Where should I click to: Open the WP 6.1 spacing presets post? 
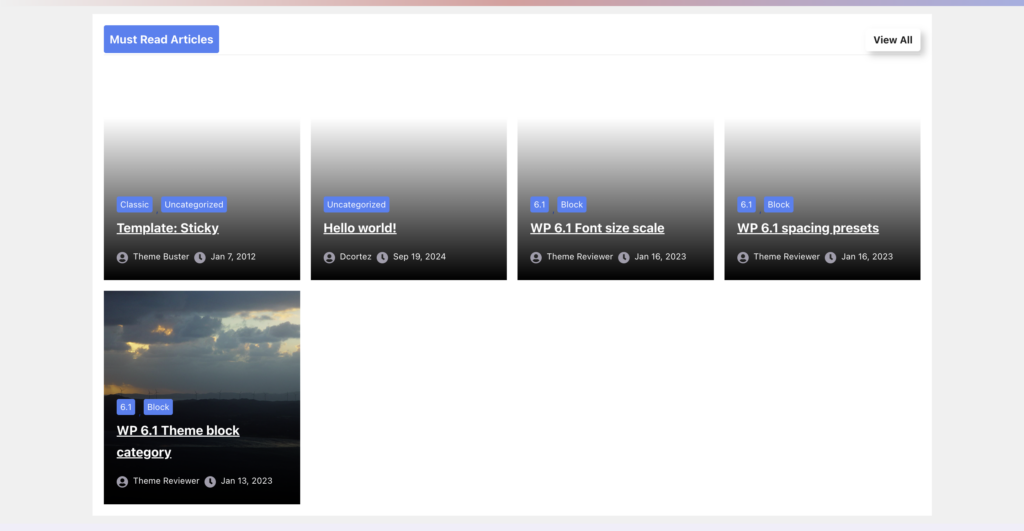click(807, 228)
